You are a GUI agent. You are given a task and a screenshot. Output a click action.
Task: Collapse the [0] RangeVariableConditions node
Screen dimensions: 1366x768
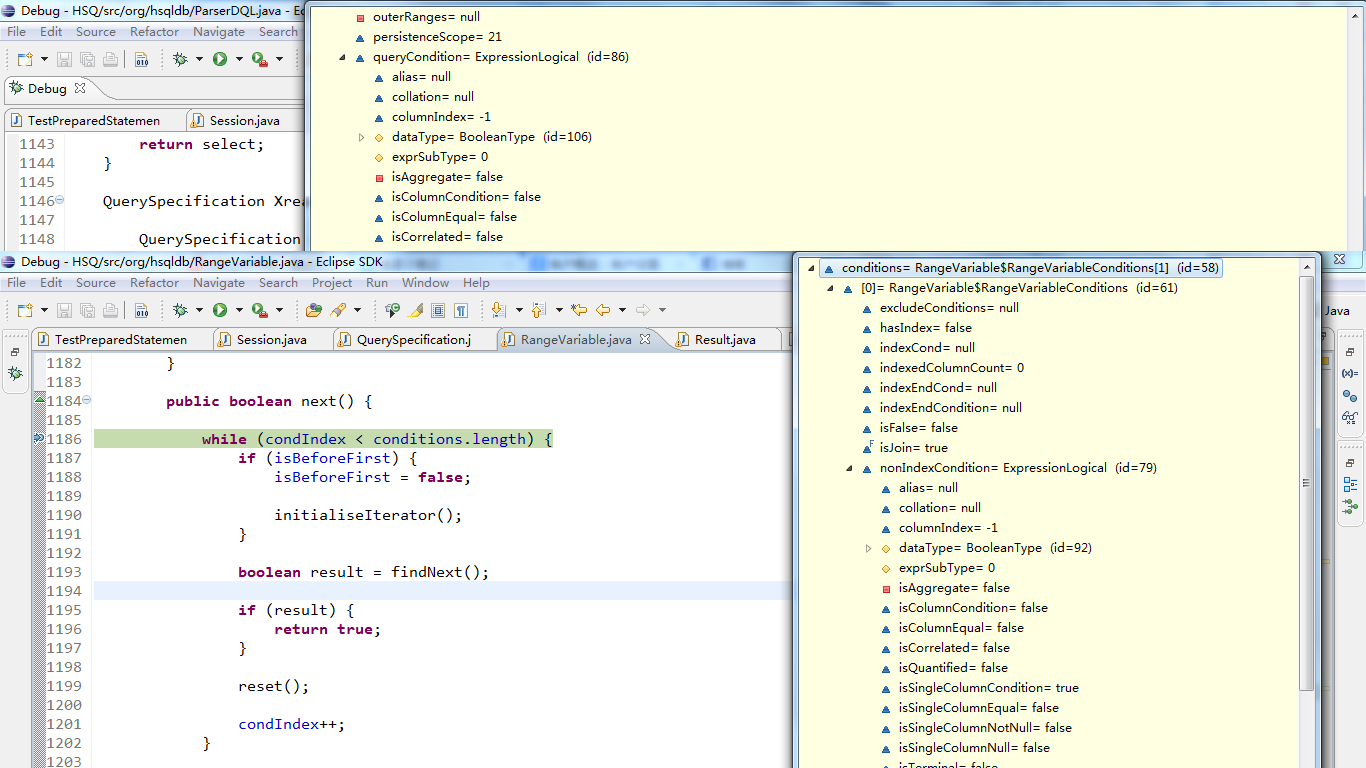click(x=830, y=288)
